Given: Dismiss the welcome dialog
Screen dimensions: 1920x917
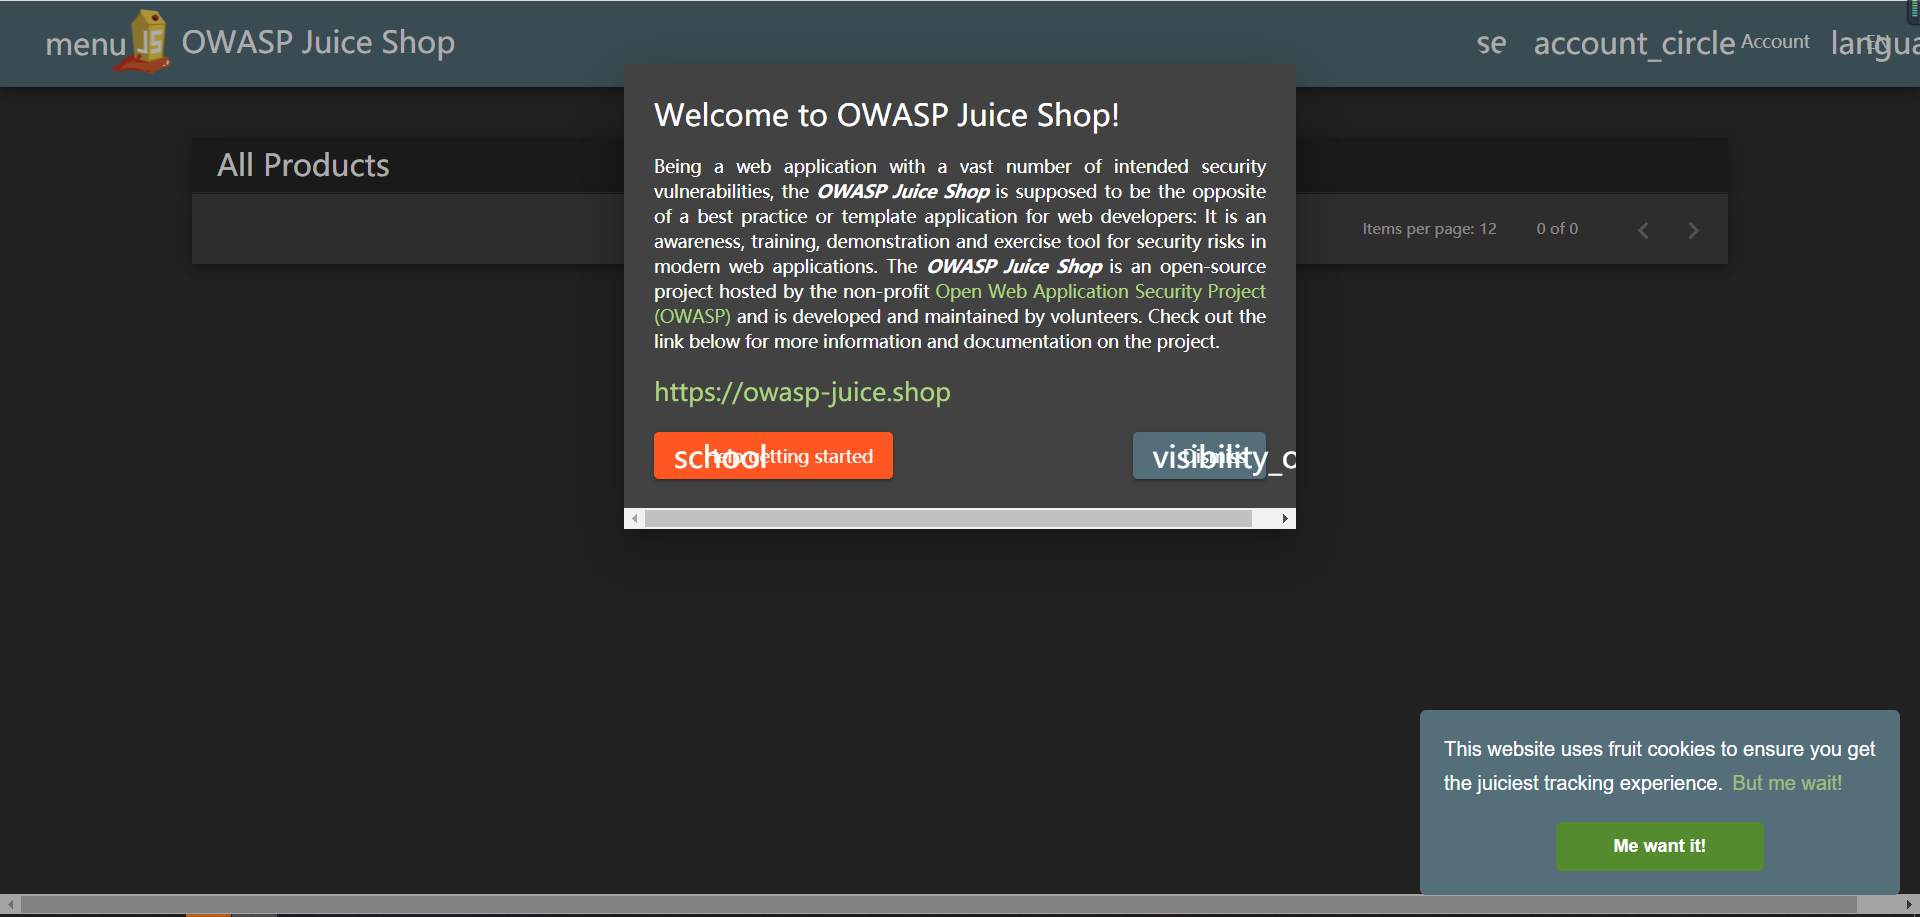Looking at the screenshot, I should [x=1199, y=456].
